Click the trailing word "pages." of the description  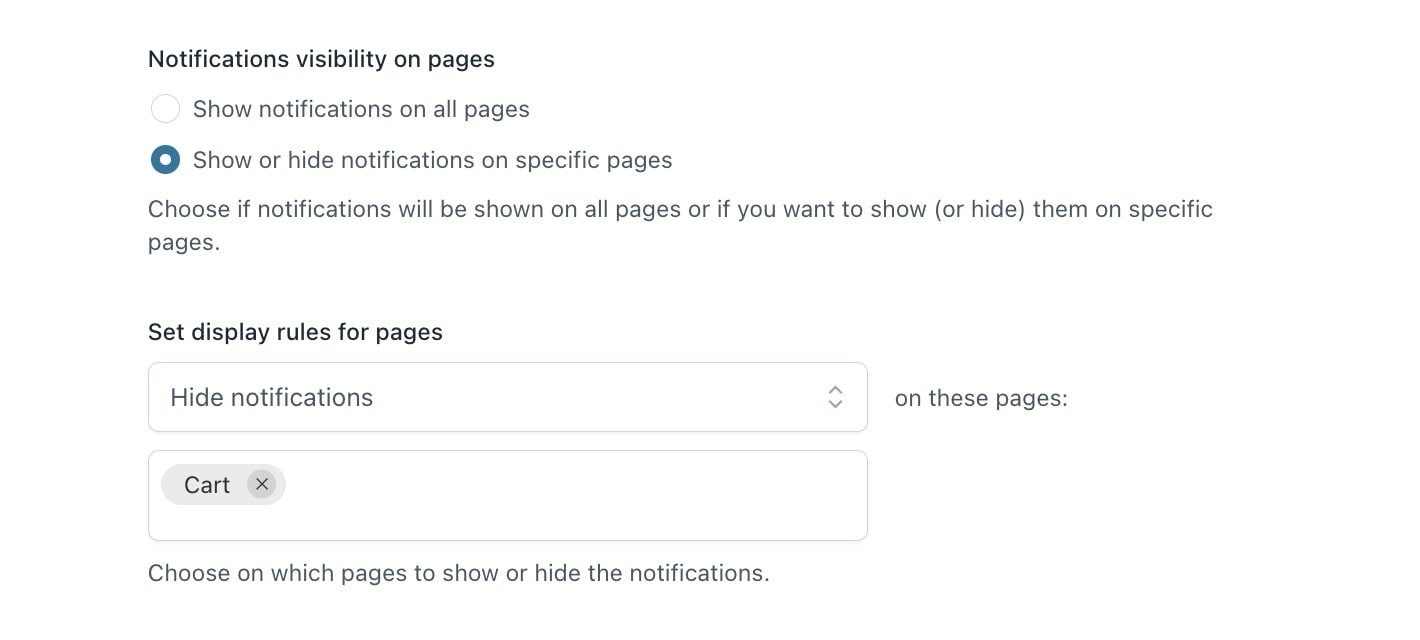pyautogui.click(x=184, y=243)
